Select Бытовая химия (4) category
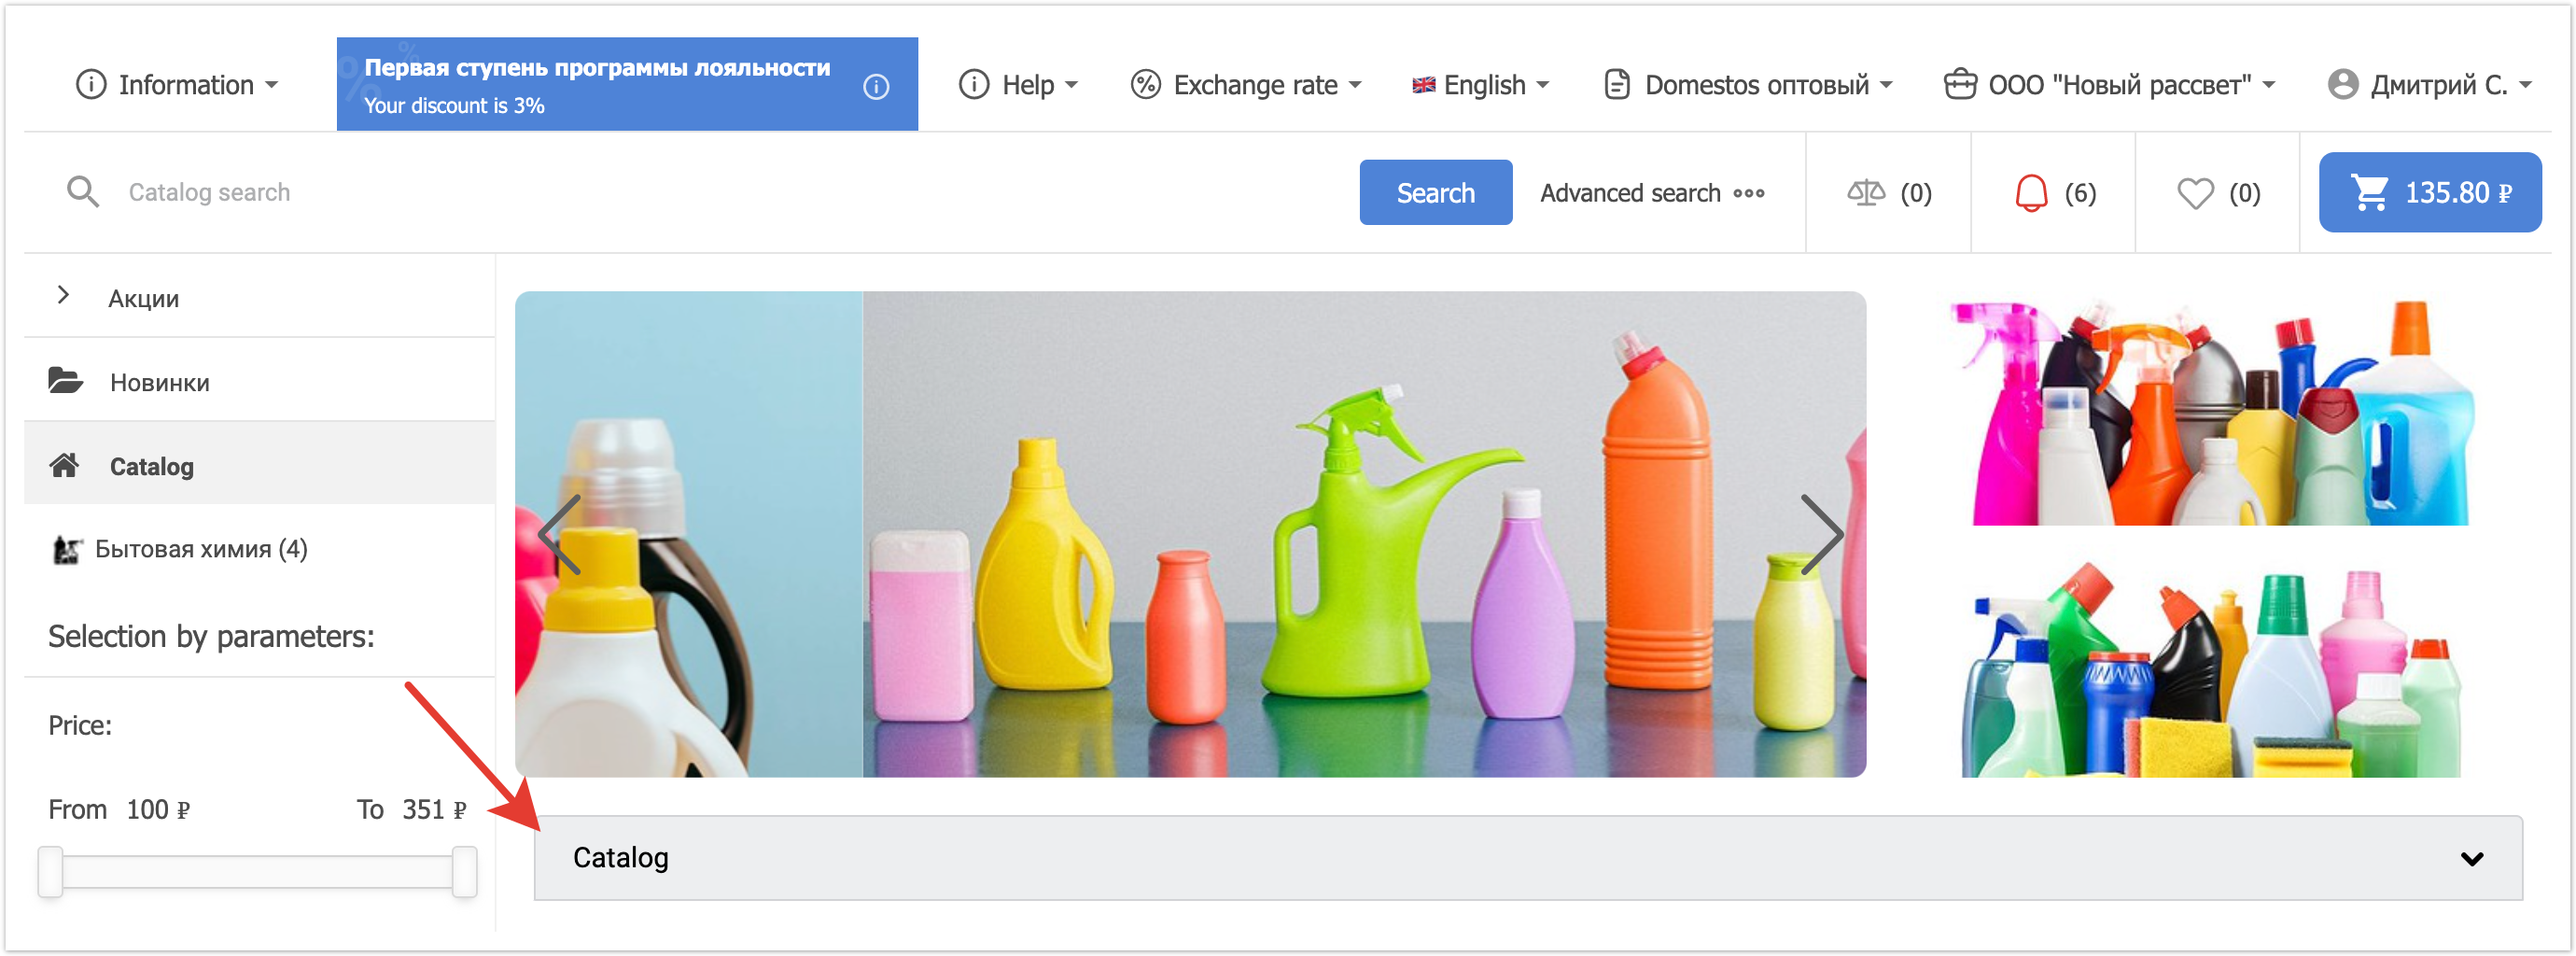 [200, 549]
